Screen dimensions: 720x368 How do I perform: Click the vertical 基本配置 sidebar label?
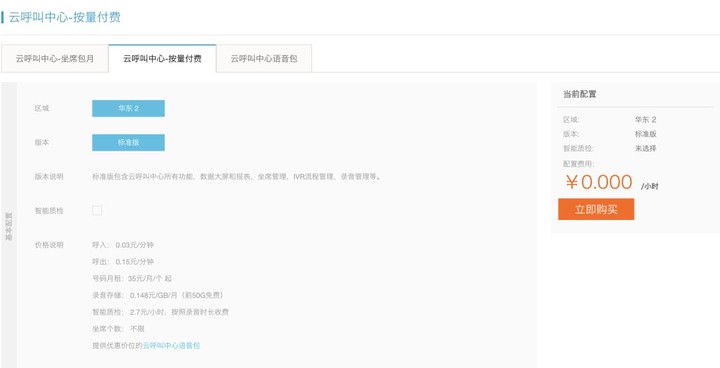[9, 226]
